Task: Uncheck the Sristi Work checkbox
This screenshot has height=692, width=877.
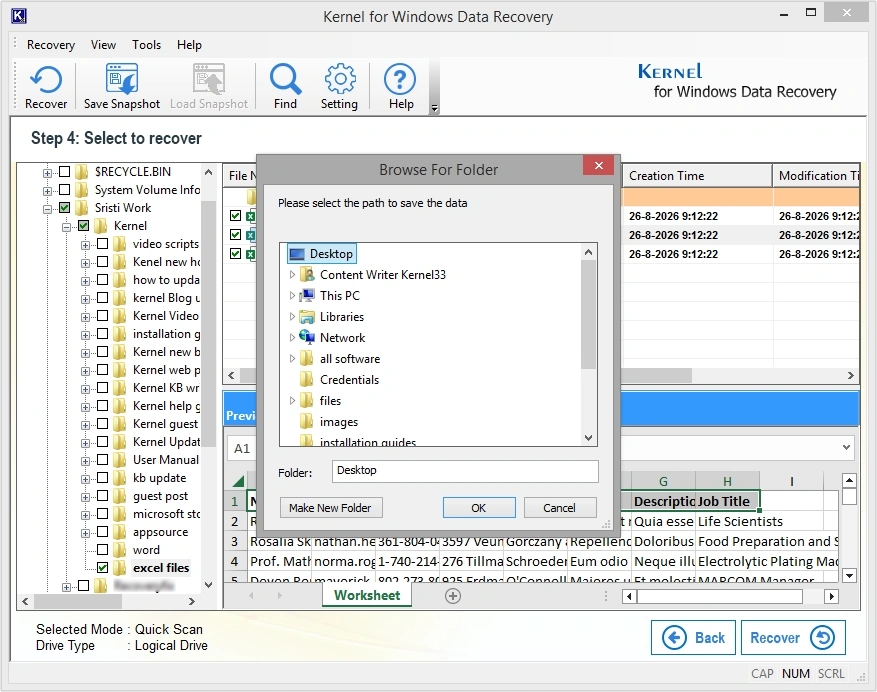Action: click(x=65, y=208)
